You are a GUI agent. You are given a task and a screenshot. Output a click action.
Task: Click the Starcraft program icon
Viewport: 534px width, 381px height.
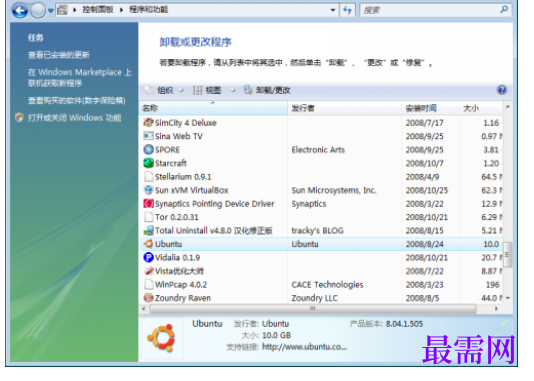pyautogui.click(x=148, y=163)
